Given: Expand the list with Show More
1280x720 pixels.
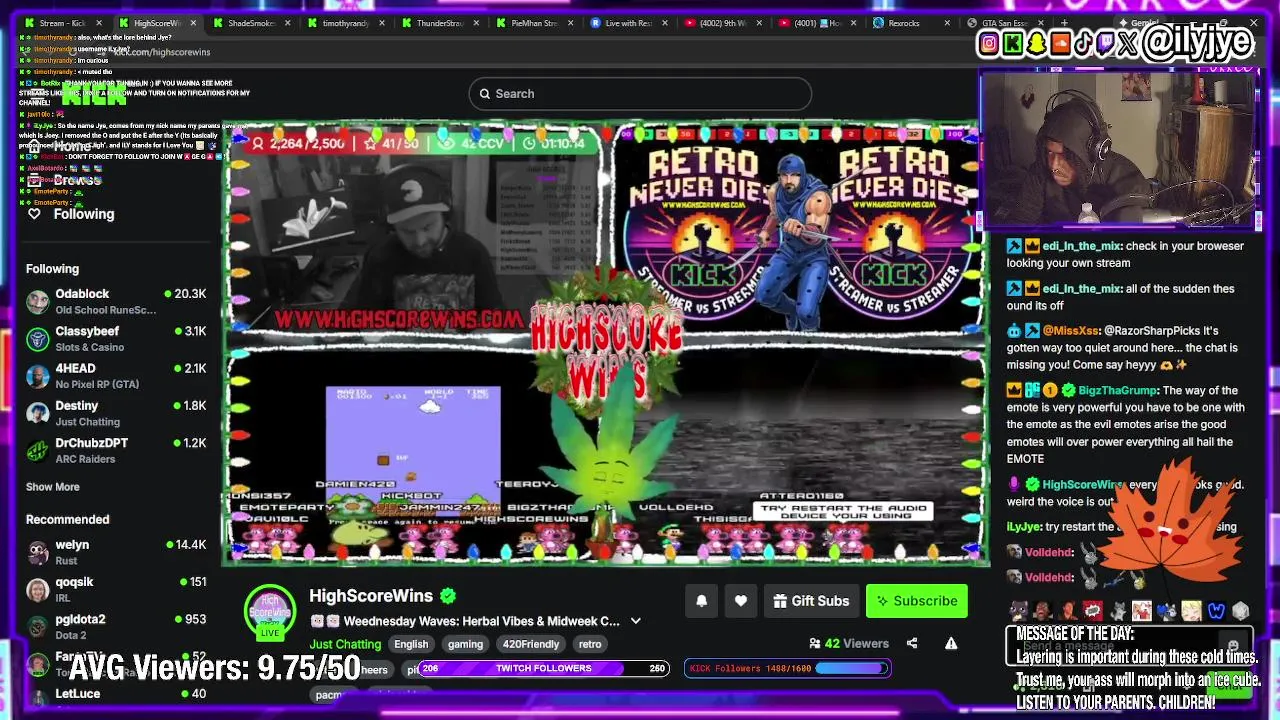Looking at the screenshot, I should pos(53,487).
